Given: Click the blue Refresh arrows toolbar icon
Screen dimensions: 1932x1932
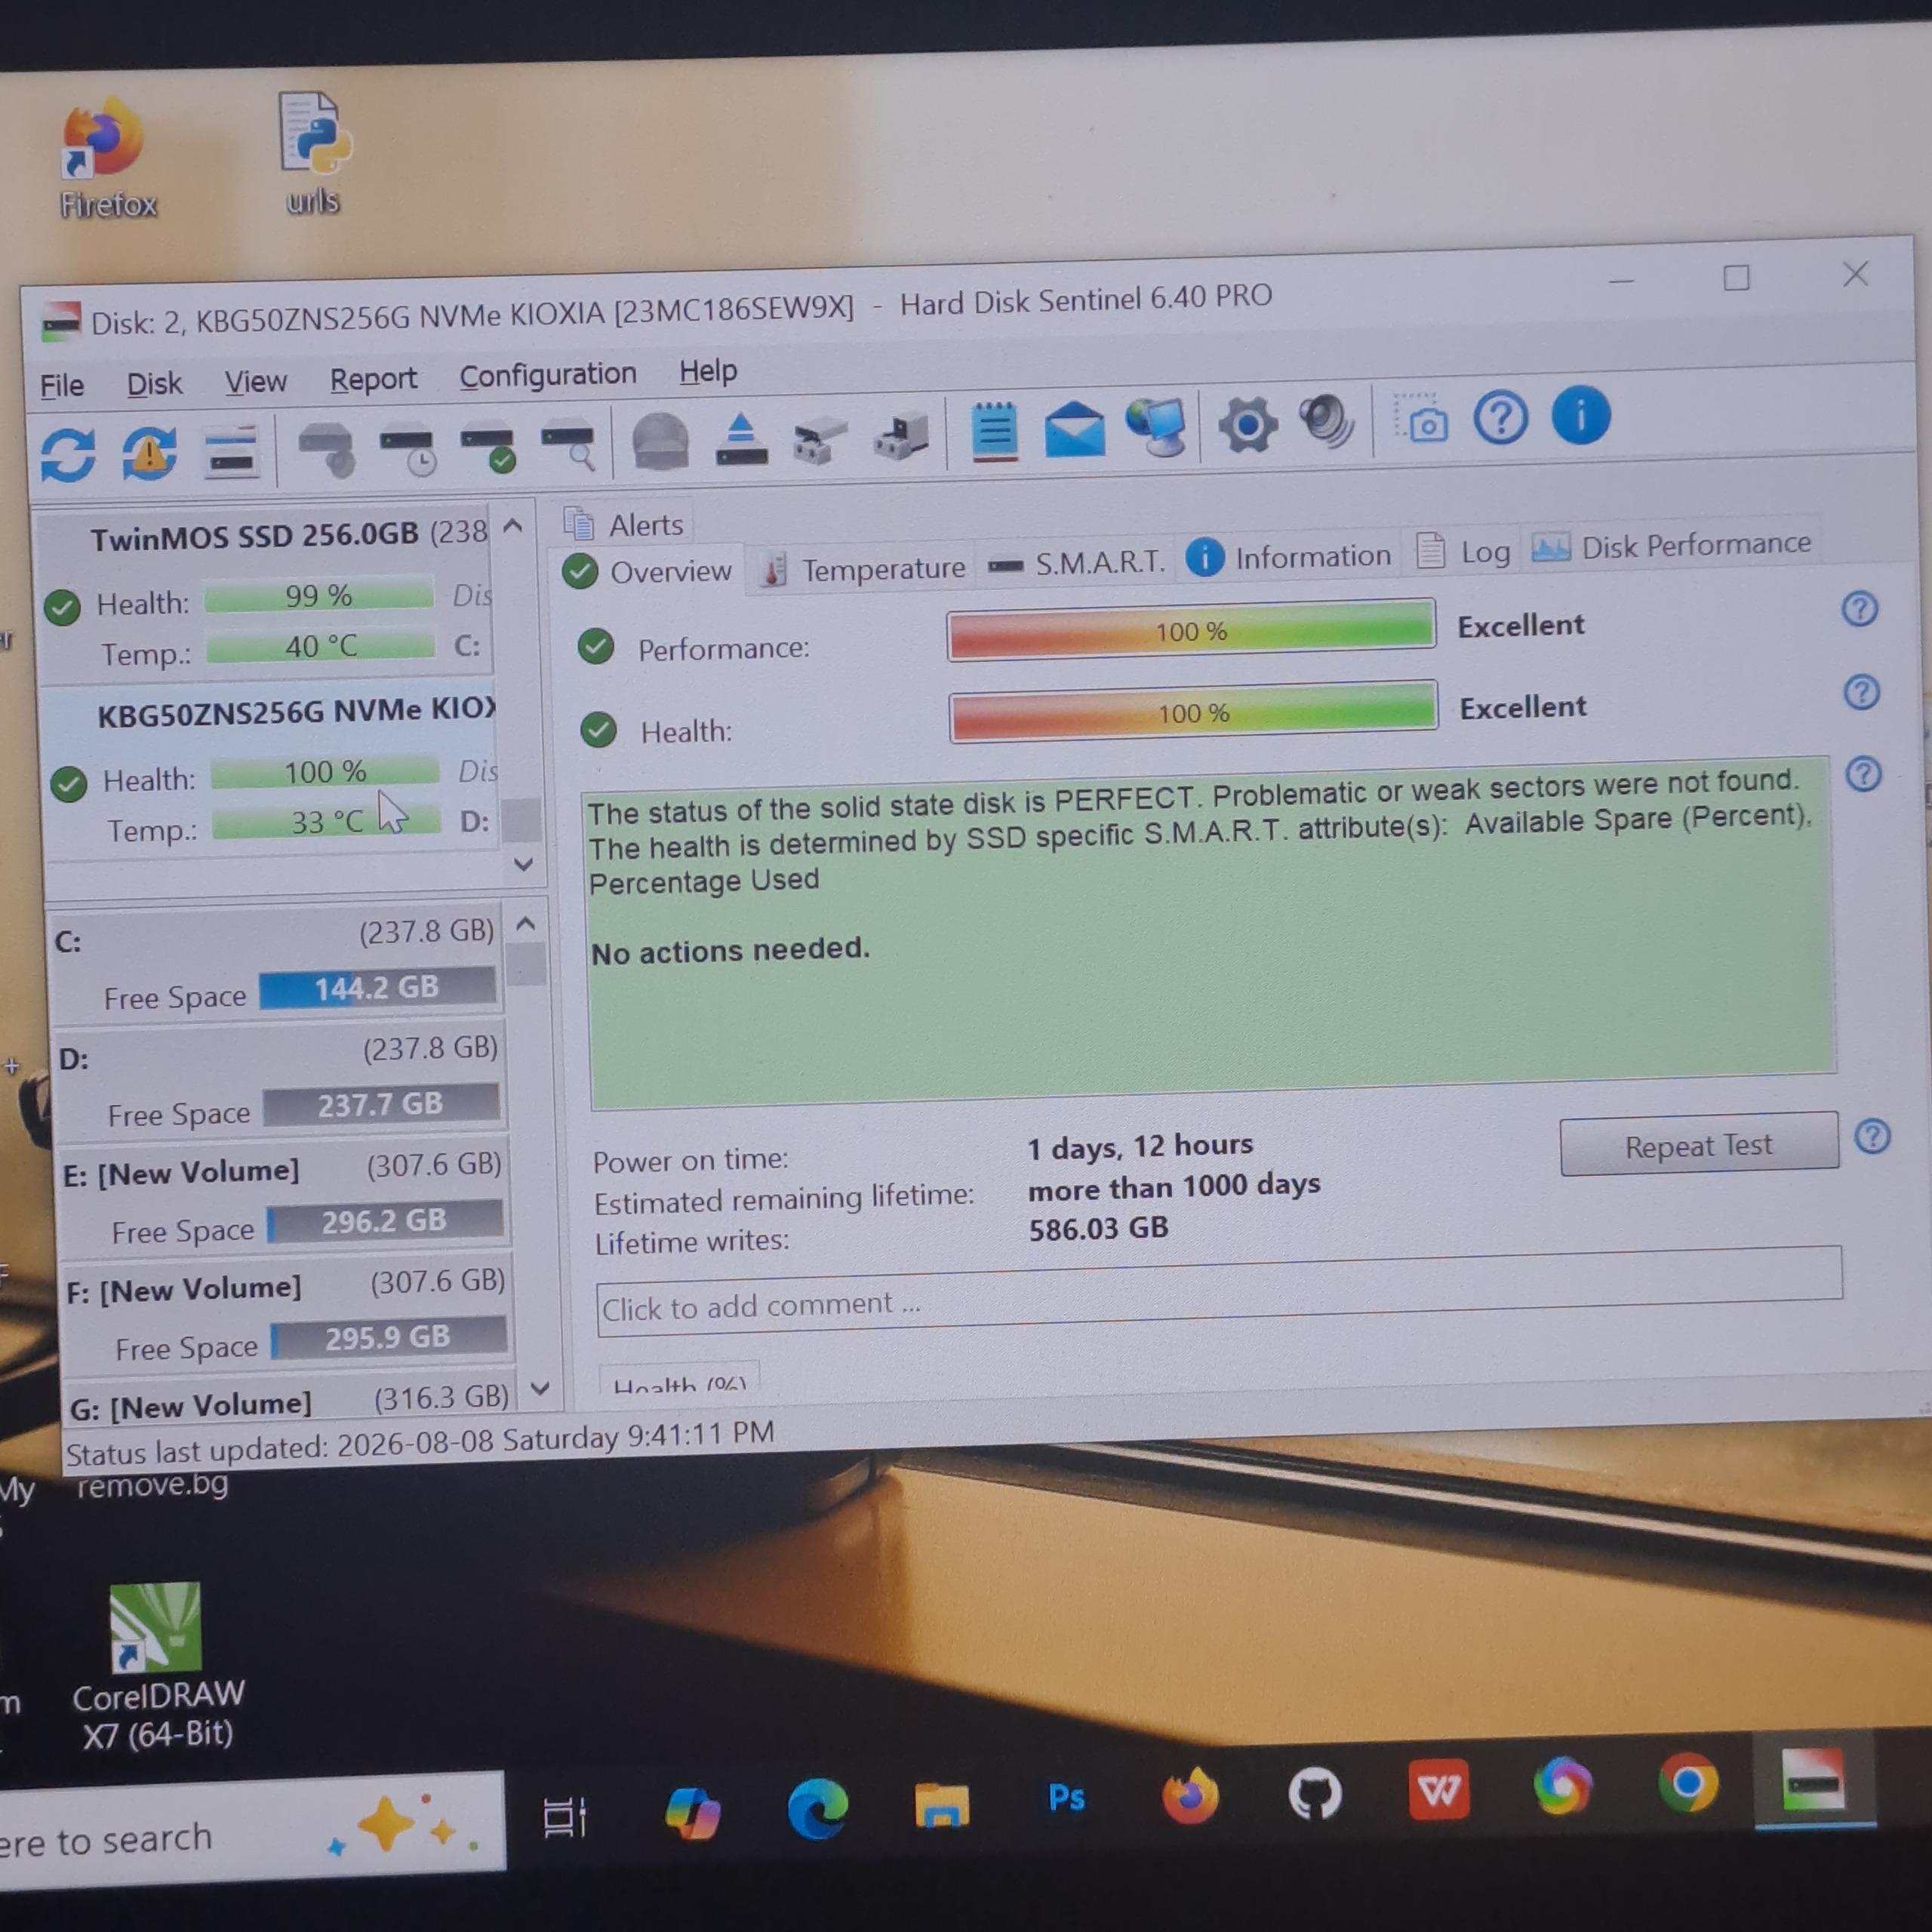Looking at the screenshot, I should [x=68, y=456].
